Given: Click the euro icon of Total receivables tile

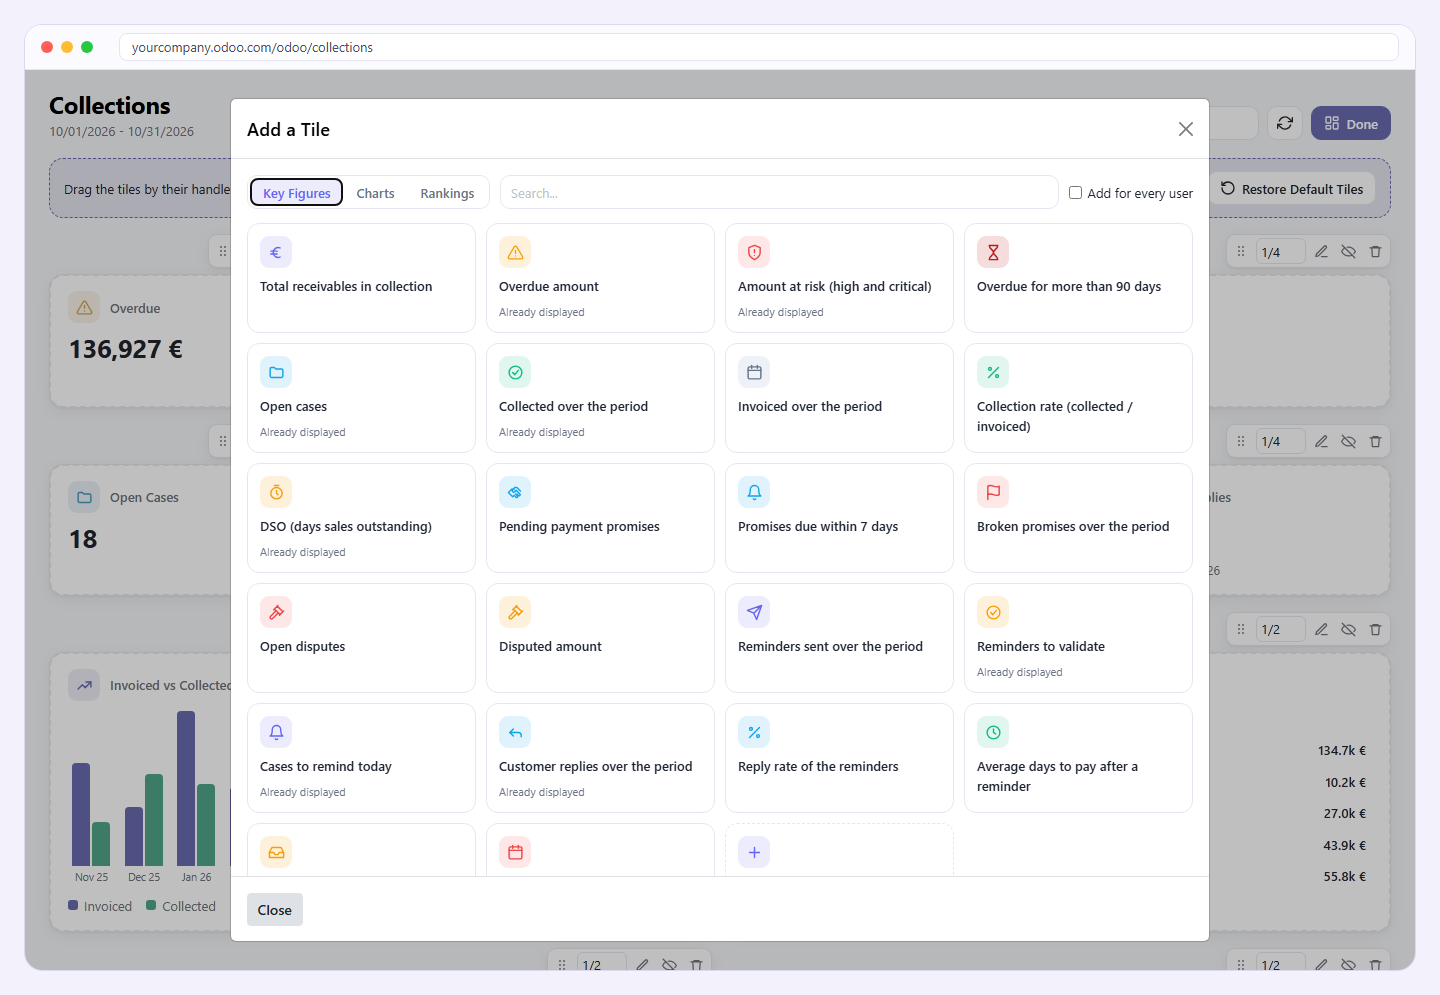Looking at the screenshot, I should (x=276, y=252).
